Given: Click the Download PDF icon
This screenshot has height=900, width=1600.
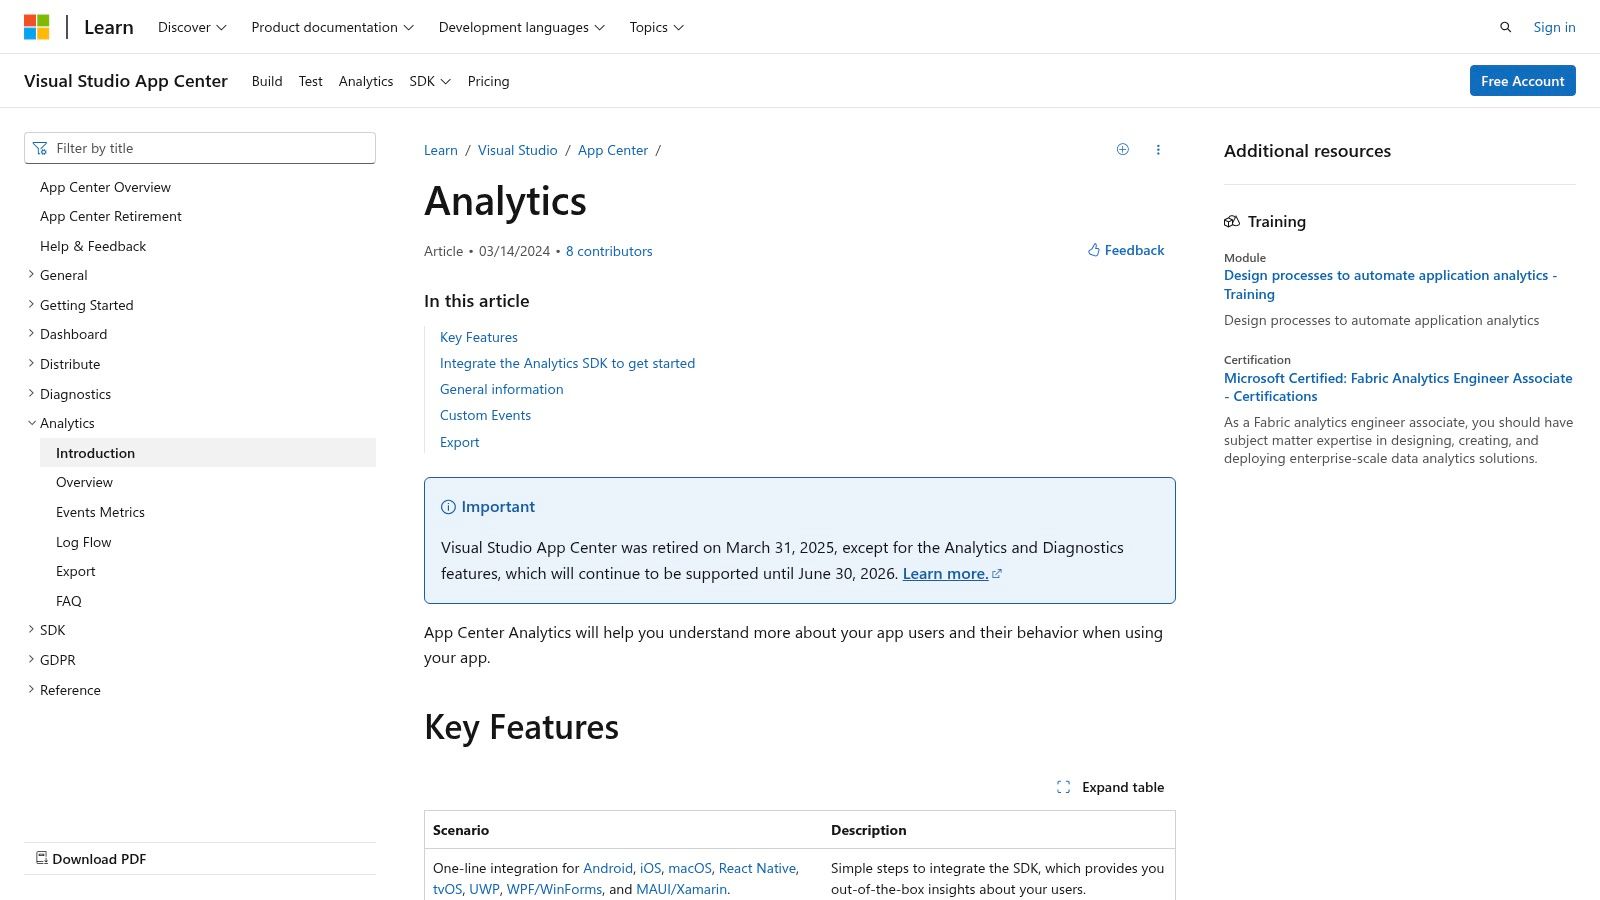Looking at the screenshot, I should [x=41, y=858].
